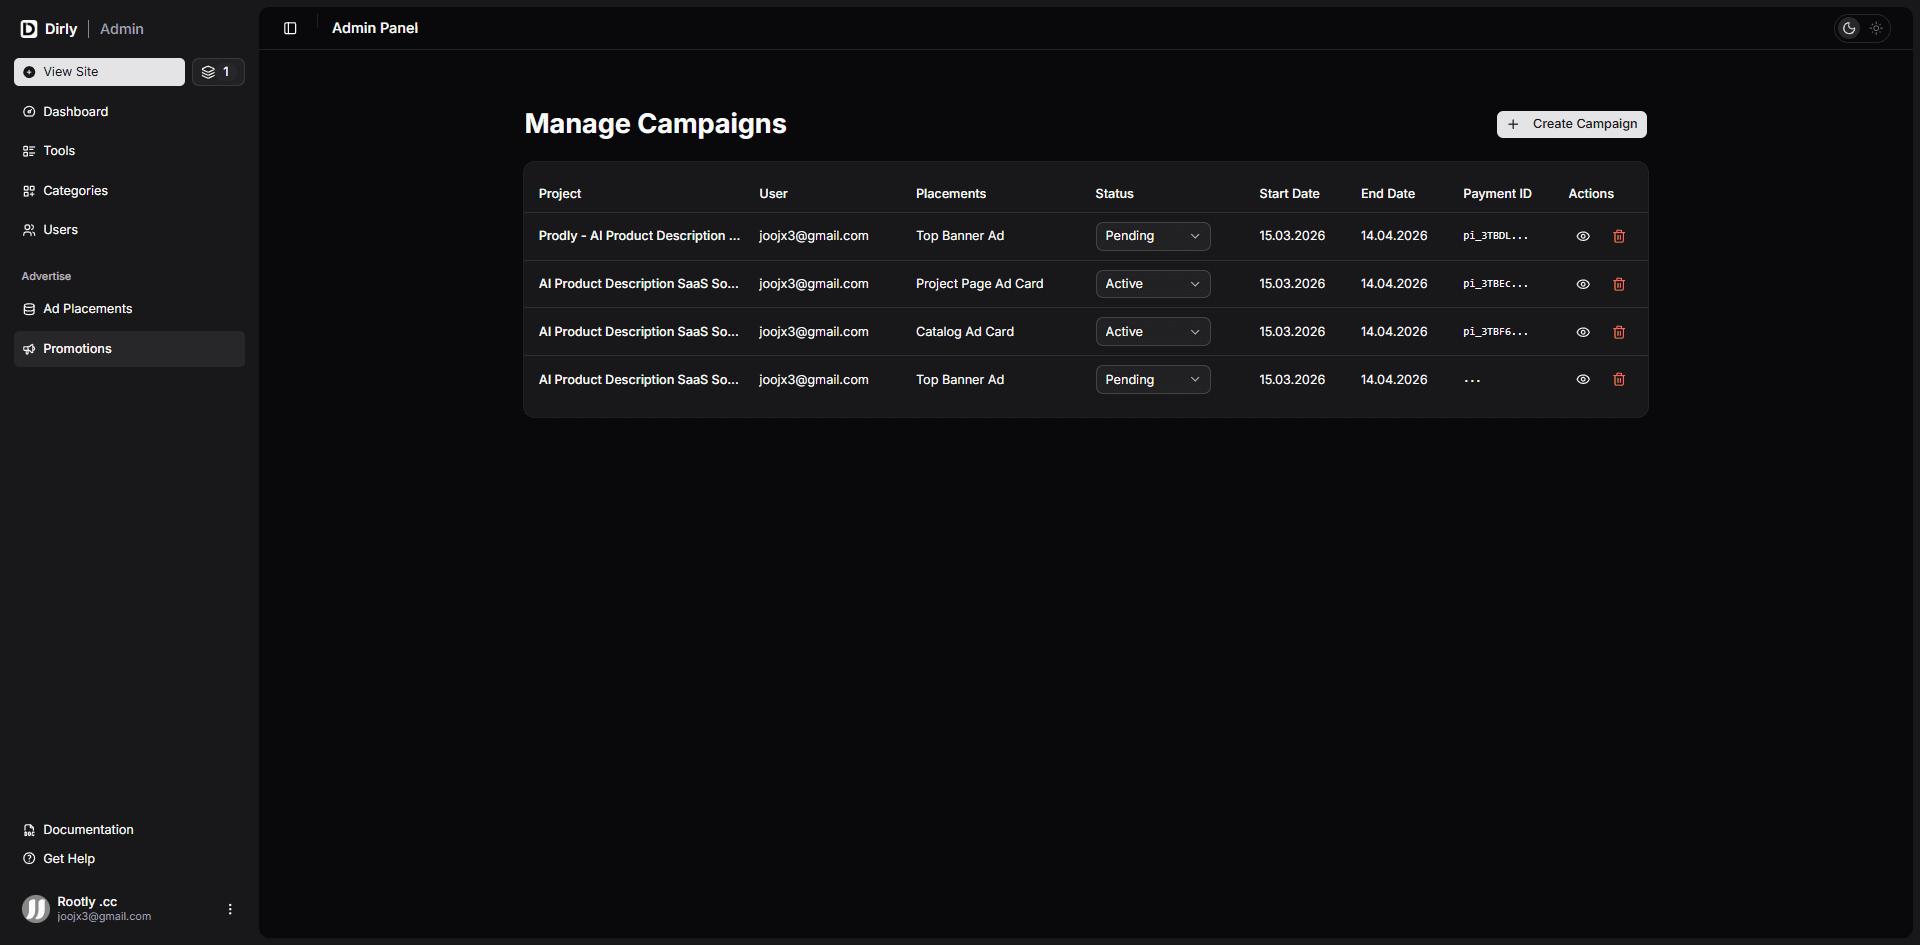Go to Ad Placements in sidebar
This screenshot has width=1920, height=945.
tap(87, 309)
